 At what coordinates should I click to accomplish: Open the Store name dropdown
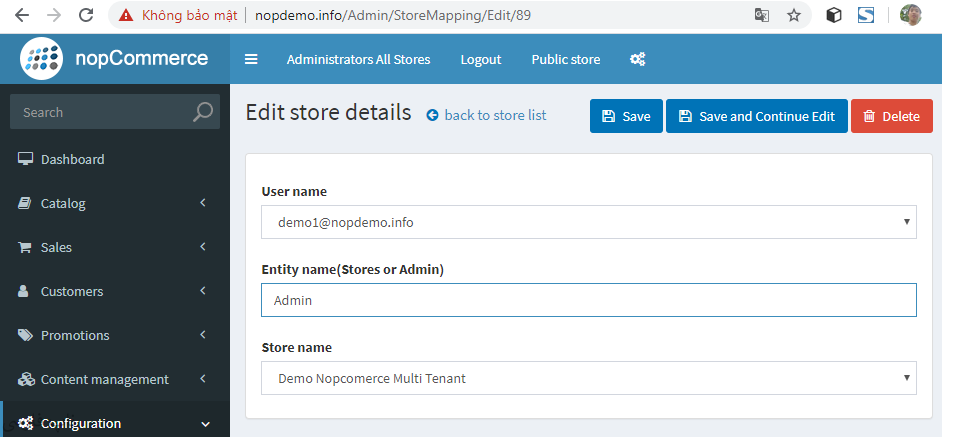click(x=588, y=378)
